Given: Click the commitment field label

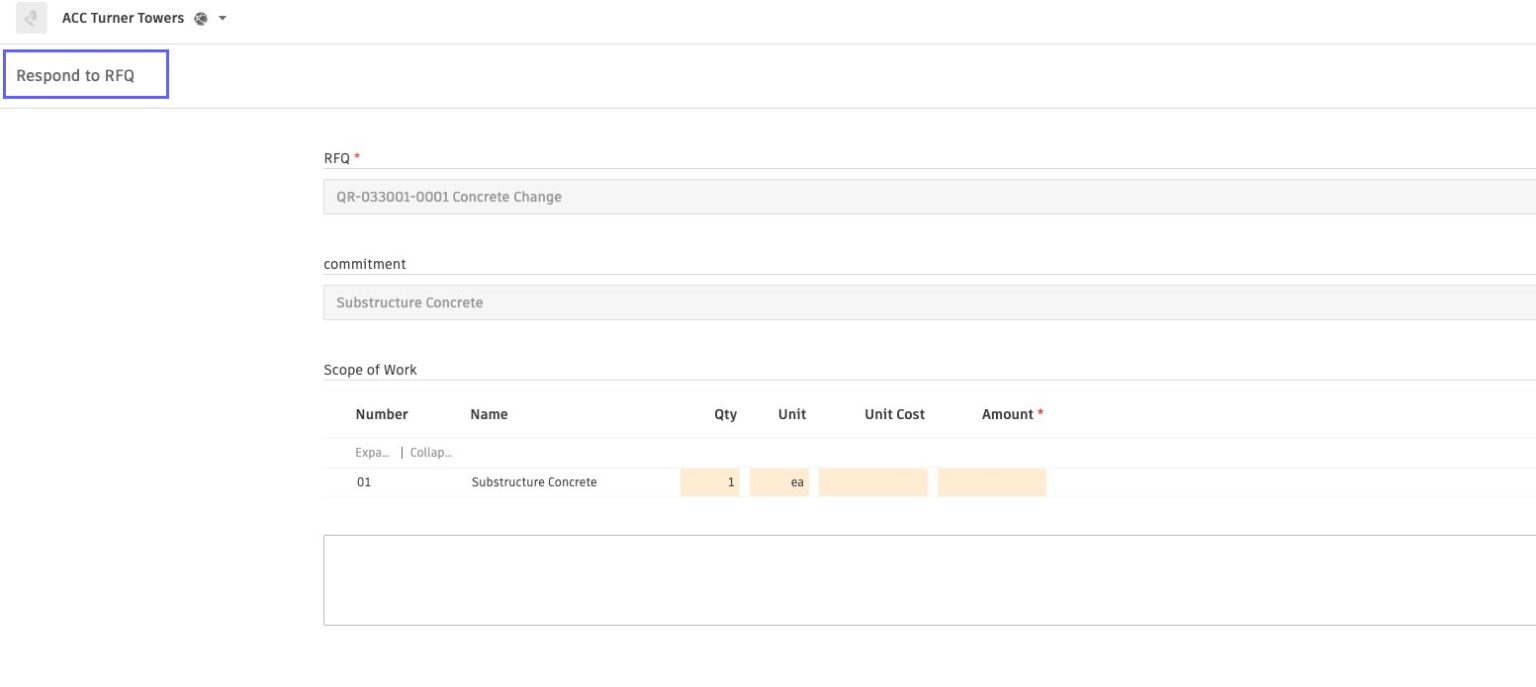Looking at the screenshot, I should click(x=364, y=264).
